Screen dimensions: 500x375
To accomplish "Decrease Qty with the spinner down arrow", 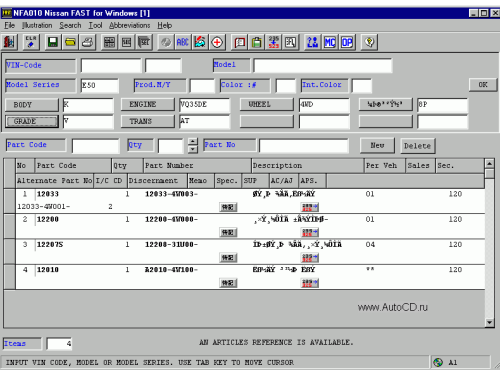I will coord(193,149).
